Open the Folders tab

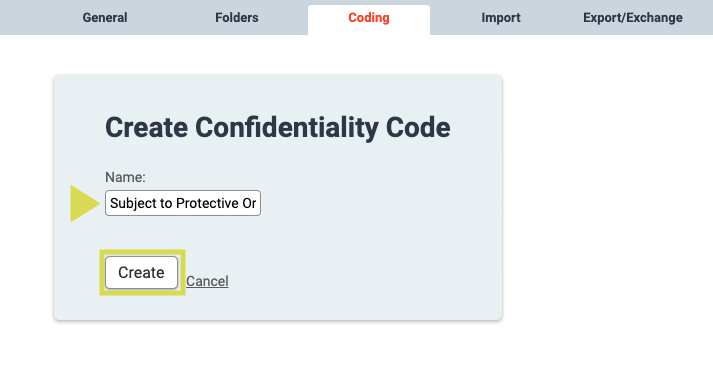click(236, 18)
